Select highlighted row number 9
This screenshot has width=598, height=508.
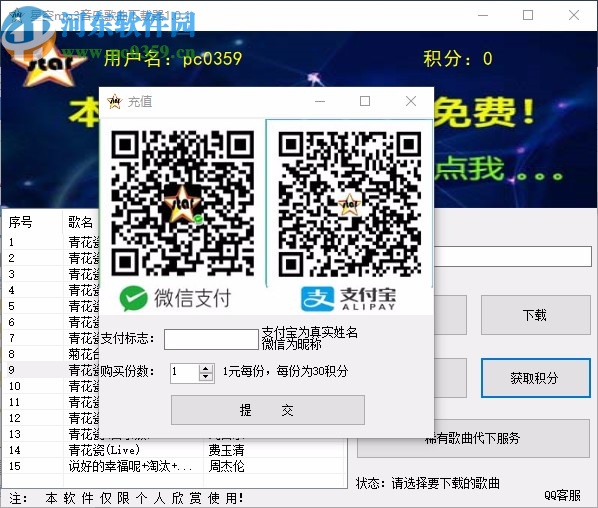click(51, 370)
